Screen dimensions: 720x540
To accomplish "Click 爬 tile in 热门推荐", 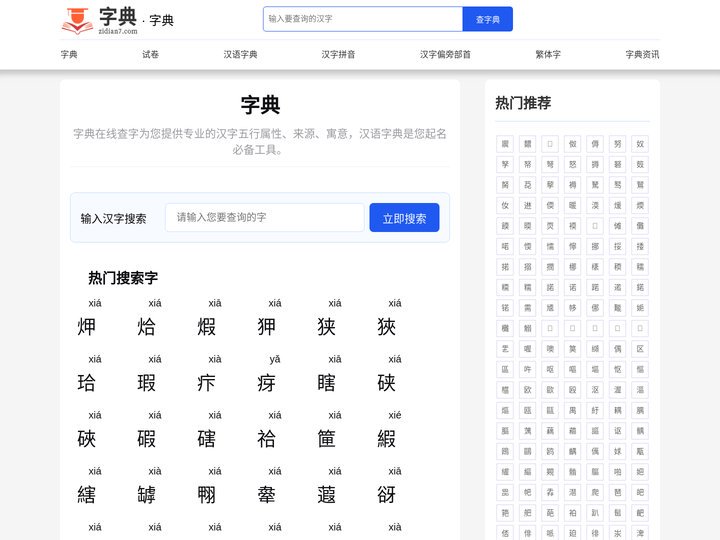I will (595, 492).
